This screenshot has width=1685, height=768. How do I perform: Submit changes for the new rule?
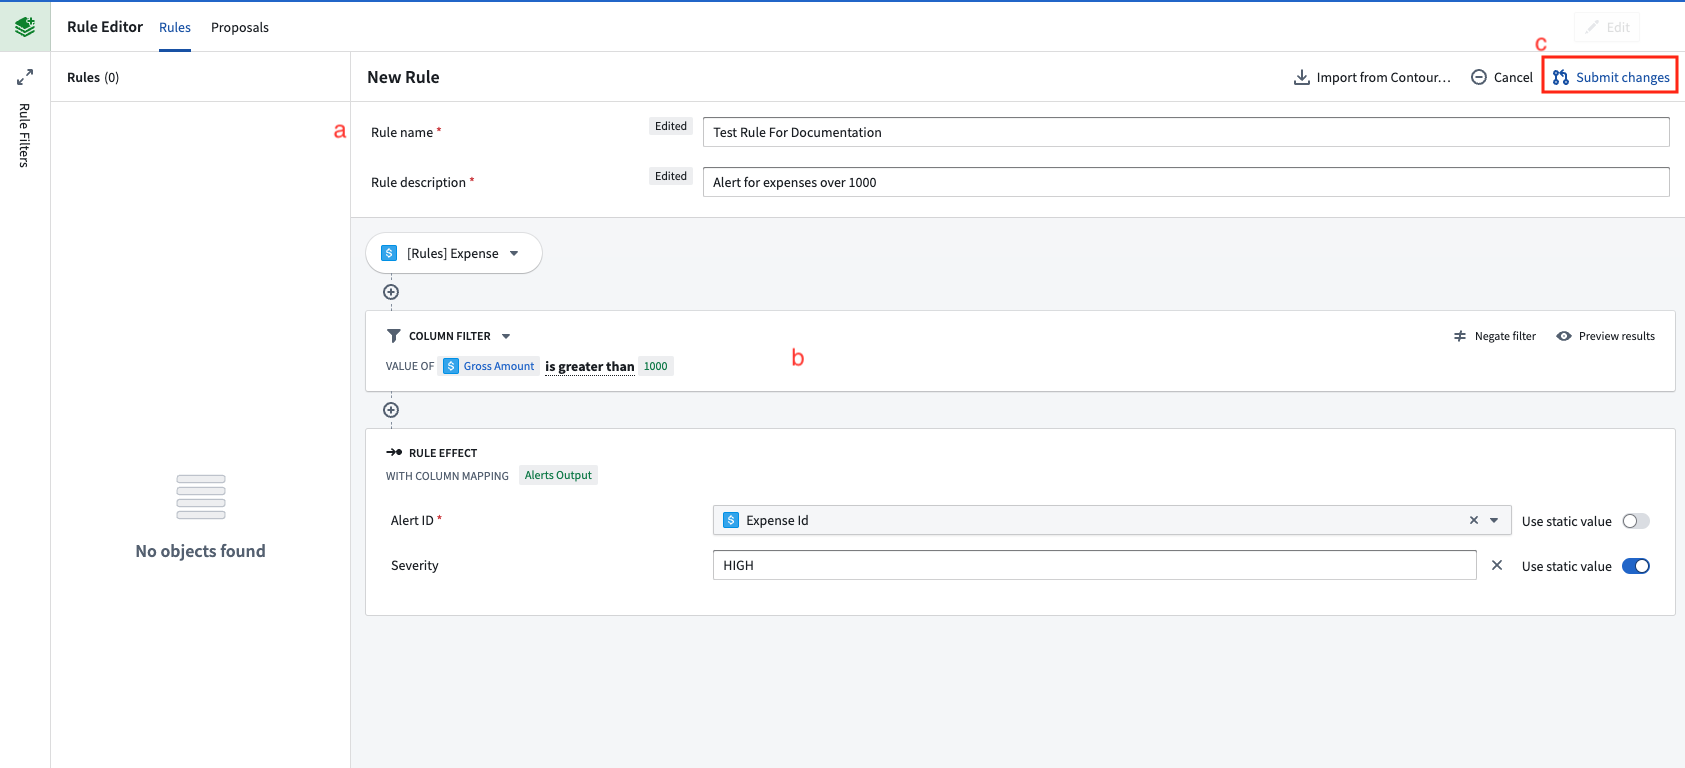click(x=1610, y=77)
